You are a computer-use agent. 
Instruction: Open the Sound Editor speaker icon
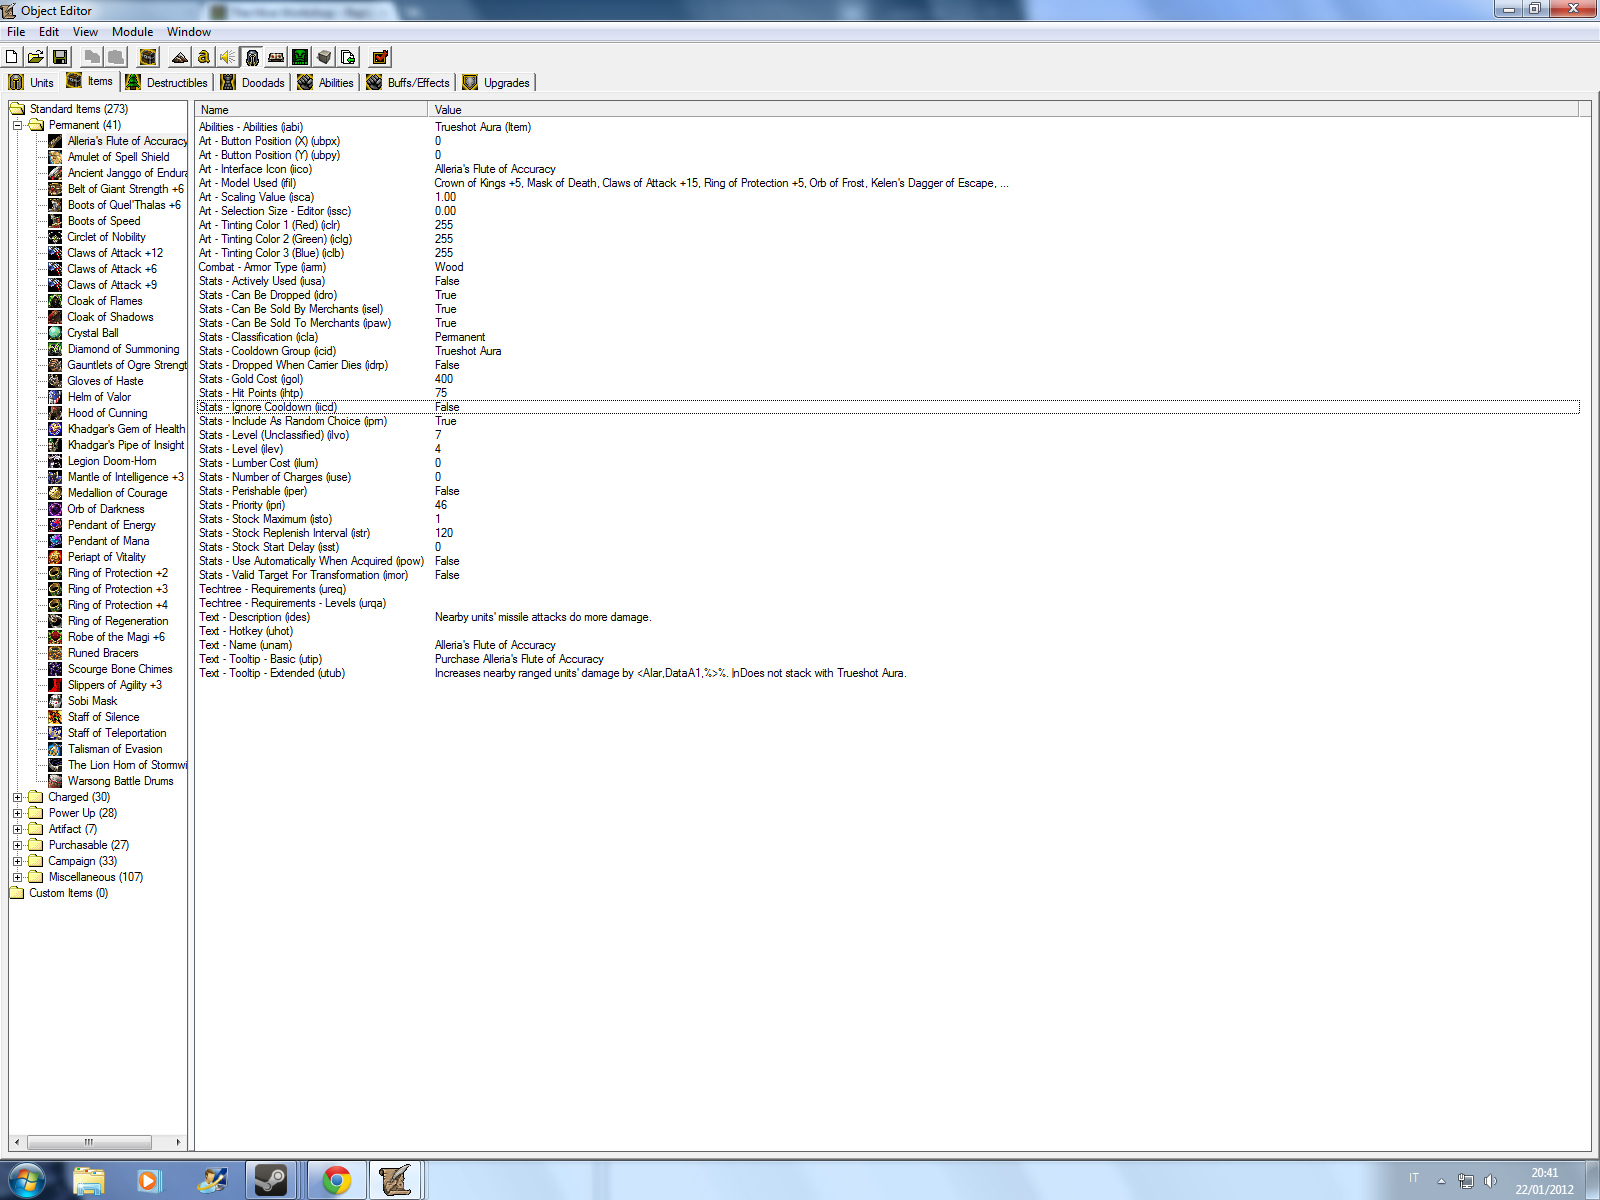[228, 57]
